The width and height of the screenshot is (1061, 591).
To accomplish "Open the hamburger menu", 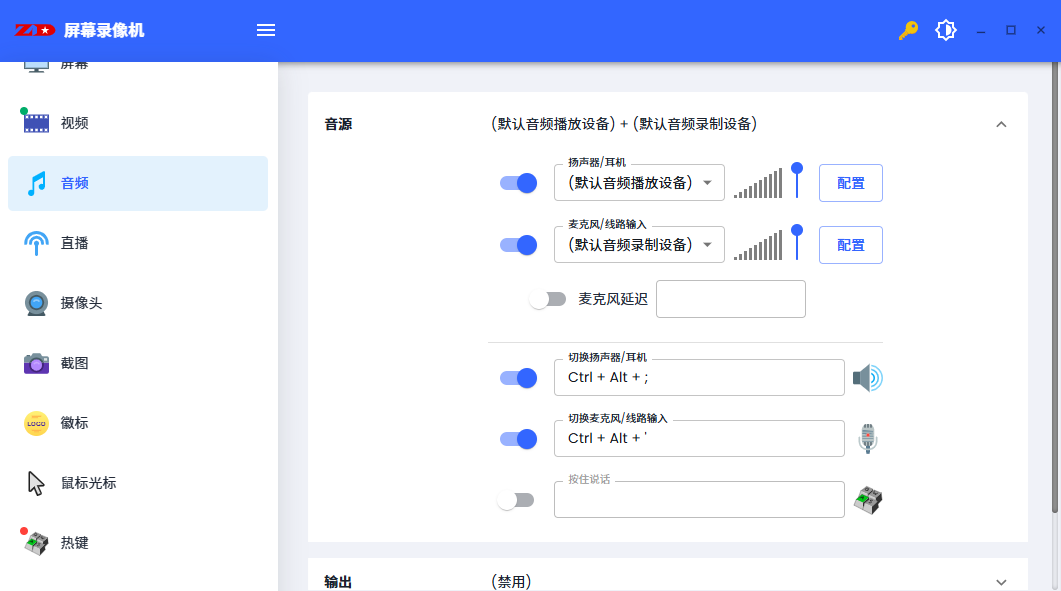I will (x=266, y=30).
